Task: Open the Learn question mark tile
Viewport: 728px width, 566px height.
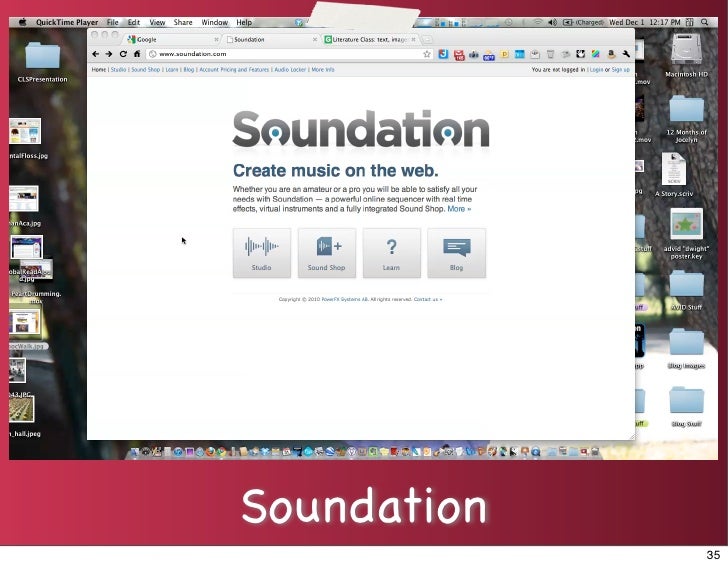Action: point(391,253)
